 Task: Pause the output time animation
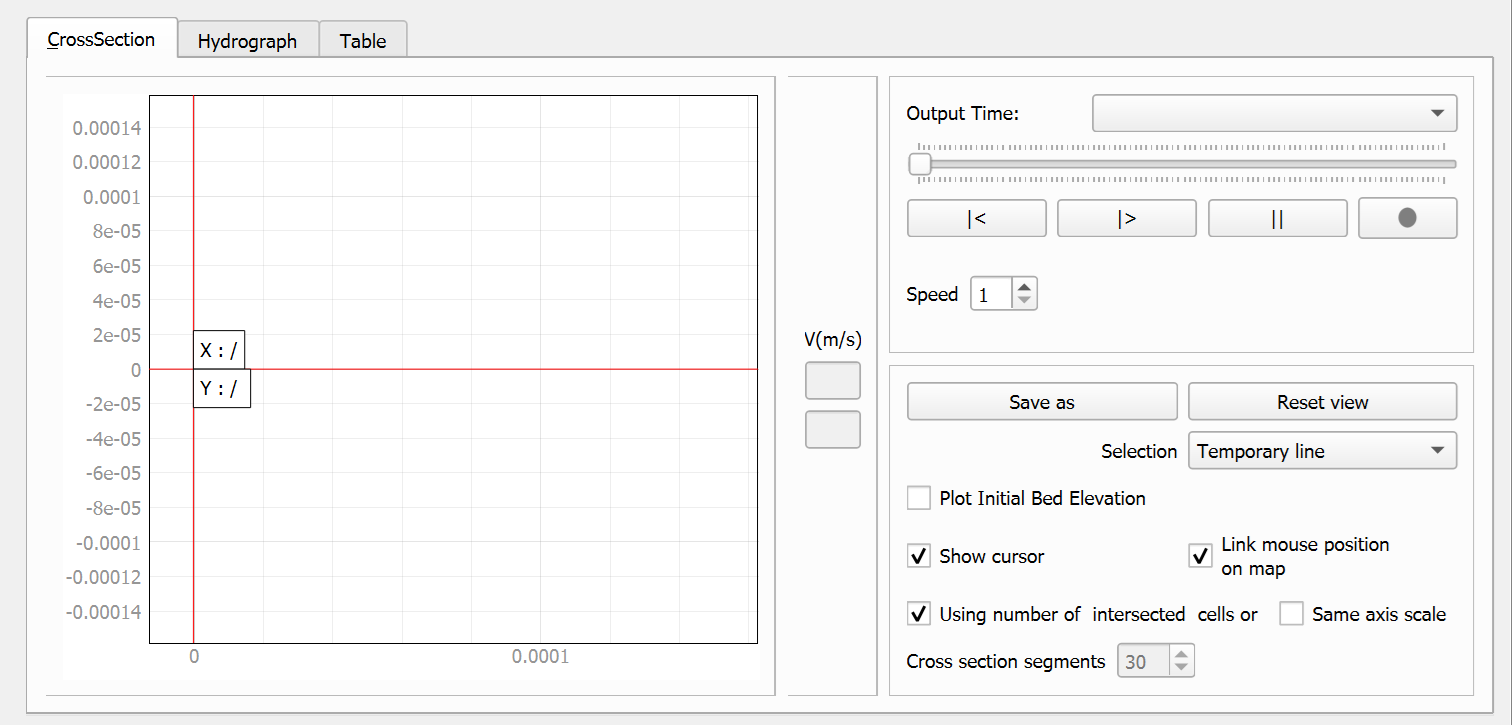(x=1276, y=219)
